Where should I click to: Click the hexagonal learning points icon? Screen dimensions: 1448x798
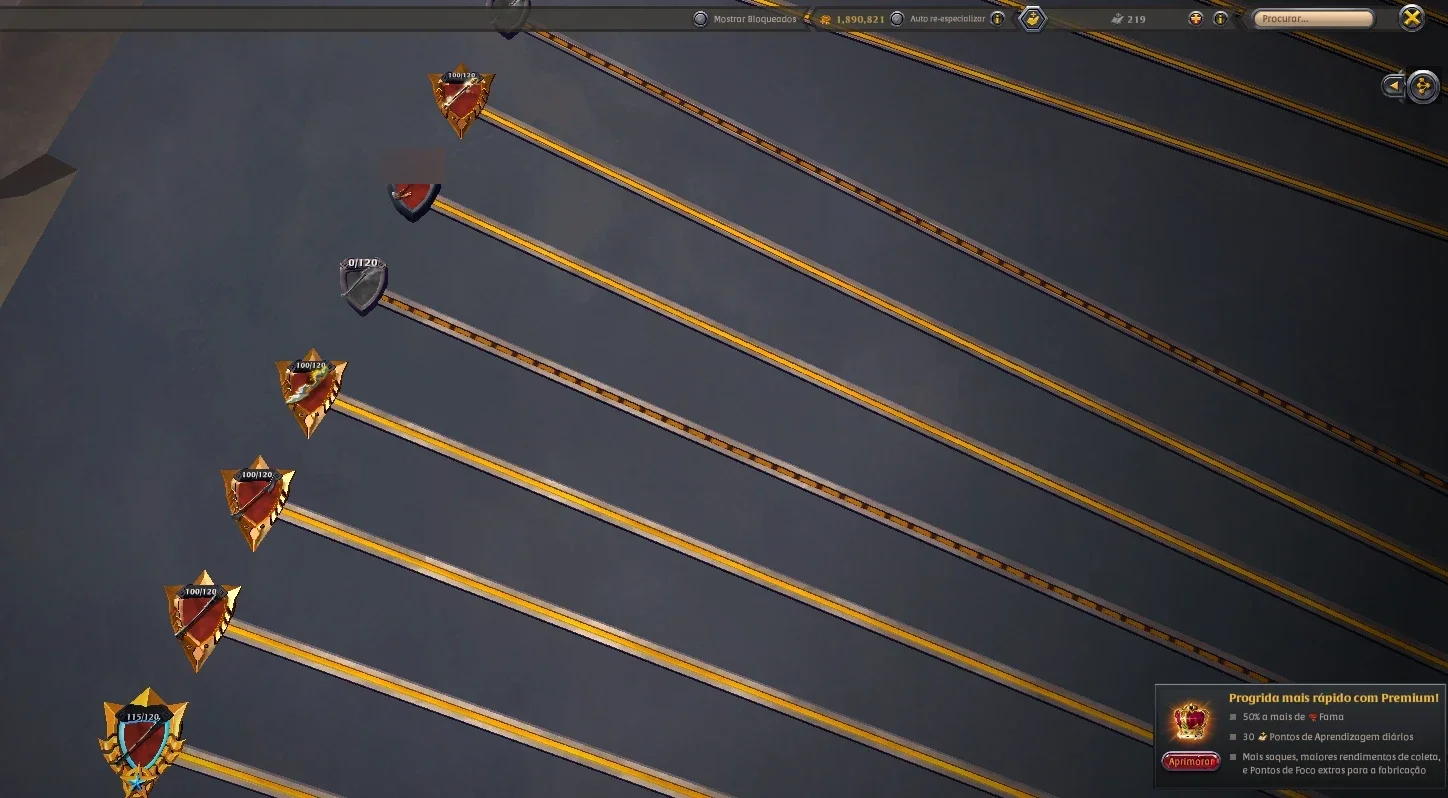[x=1032, y=18]
